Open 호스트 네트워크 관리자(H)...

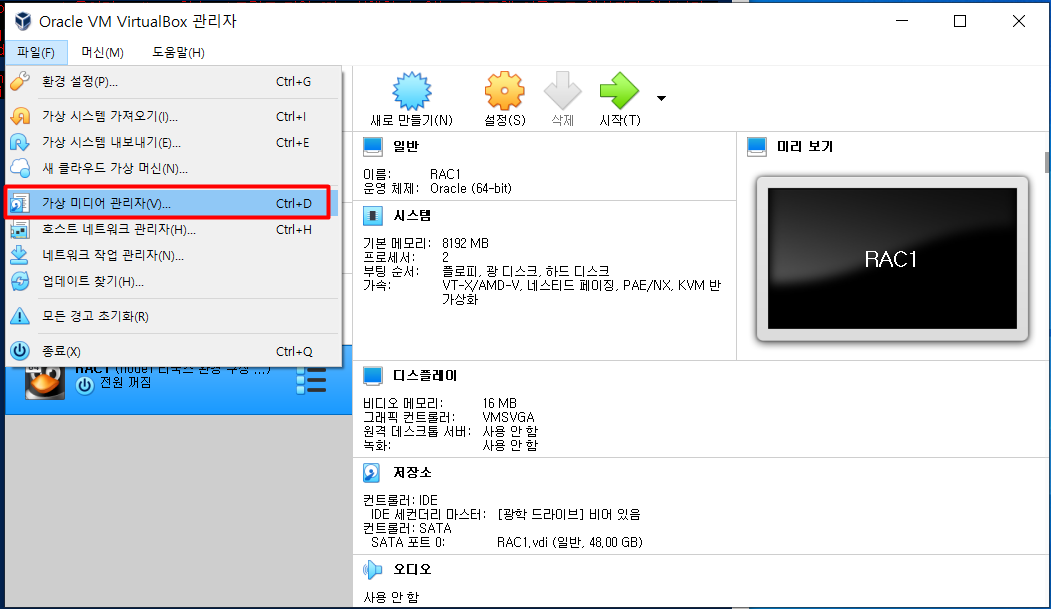pos(172,230)
